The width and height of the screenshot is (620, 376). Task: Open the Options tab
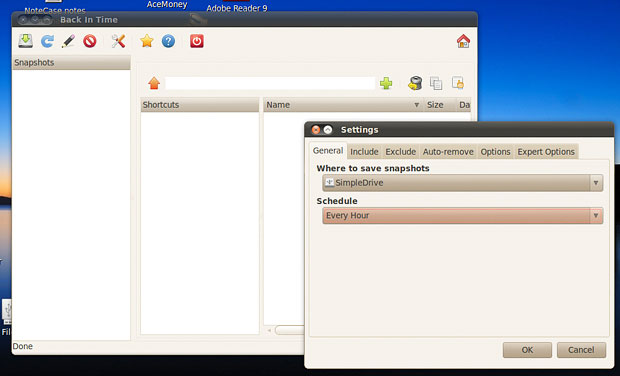click(495, 152)
